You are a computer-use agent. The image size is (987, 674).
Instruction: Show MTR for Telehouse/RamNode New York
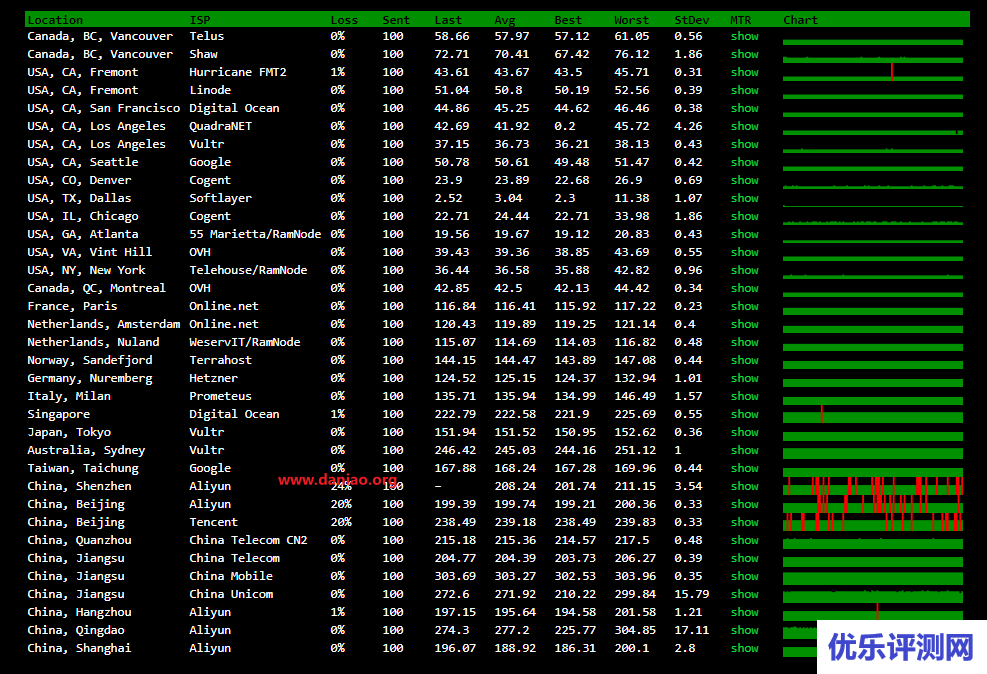point(744,270)
